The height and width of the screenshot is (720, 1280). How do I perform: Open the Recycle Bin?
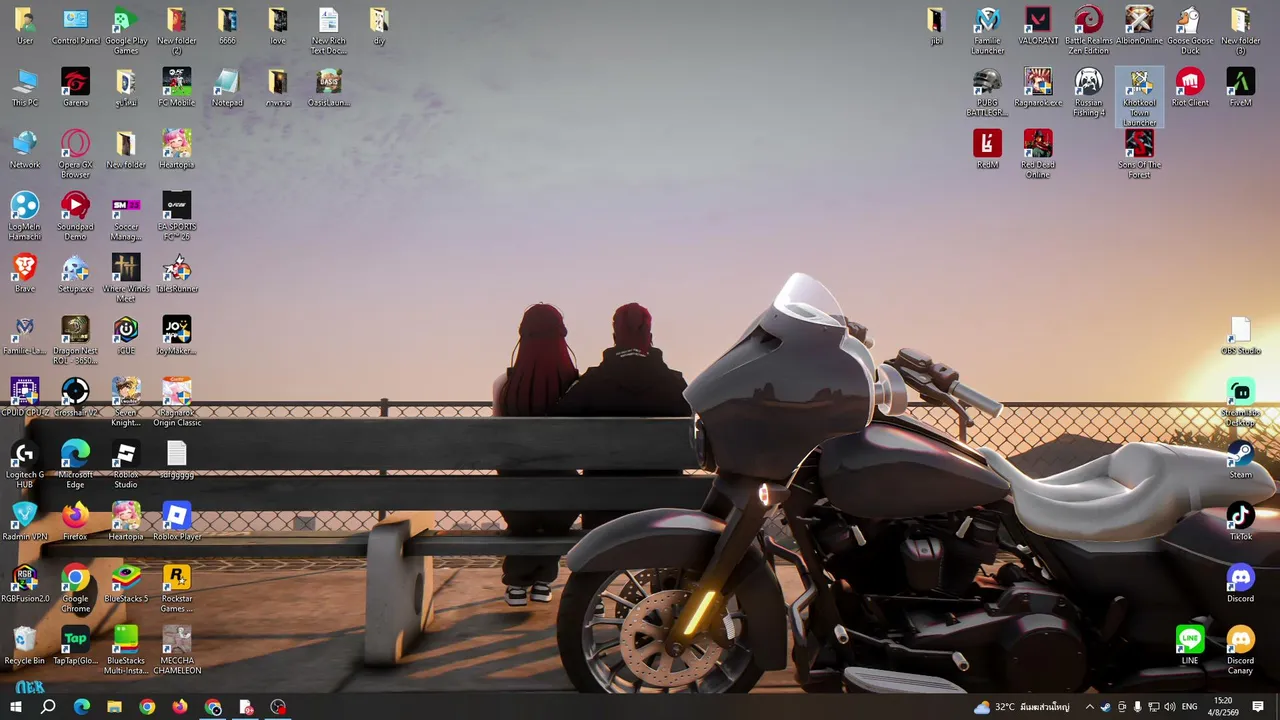tap(25, 644)
